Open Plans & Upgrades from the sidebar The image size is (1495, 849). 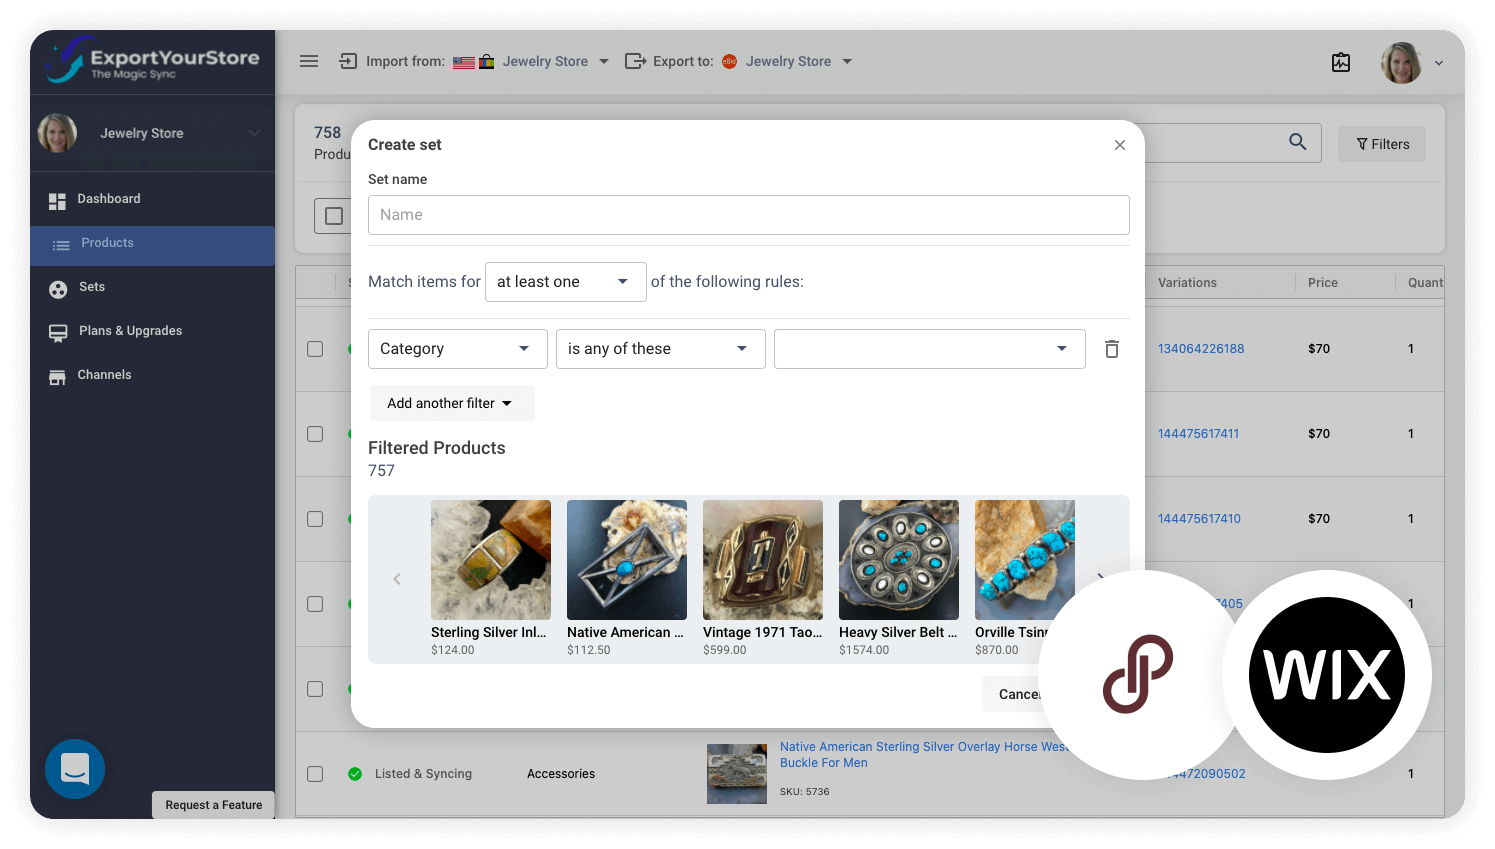coord(57,331)
